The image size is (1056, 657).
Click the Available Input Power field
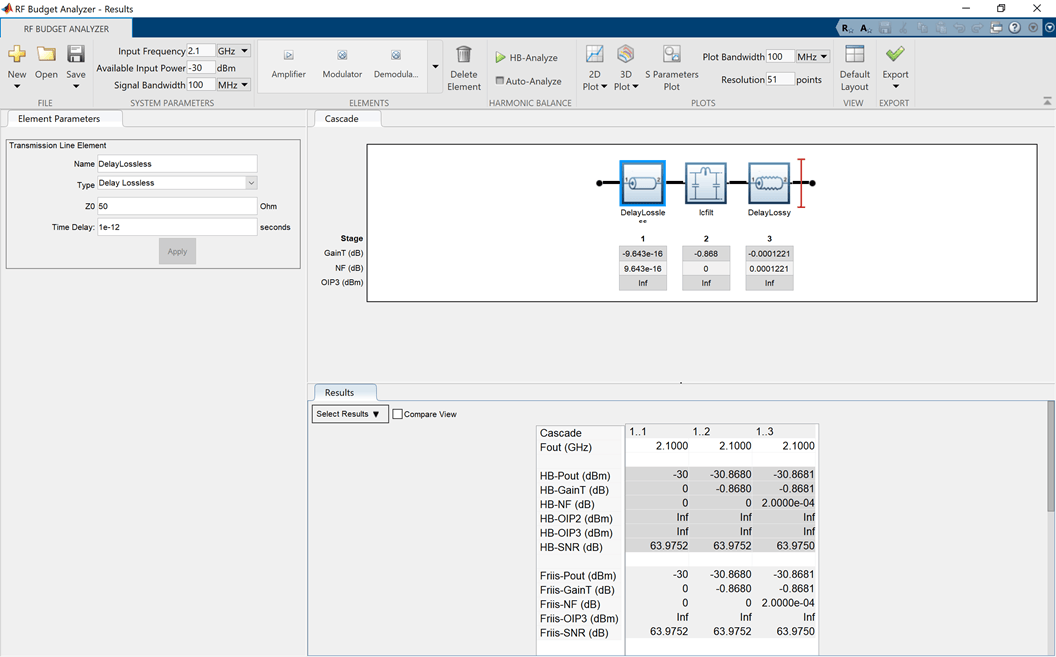coord(201,68)
